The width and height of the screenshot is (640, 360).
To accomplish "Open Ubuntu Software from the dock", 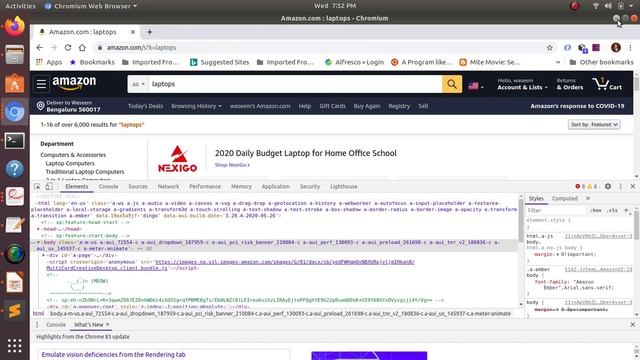I will [15, 83].
